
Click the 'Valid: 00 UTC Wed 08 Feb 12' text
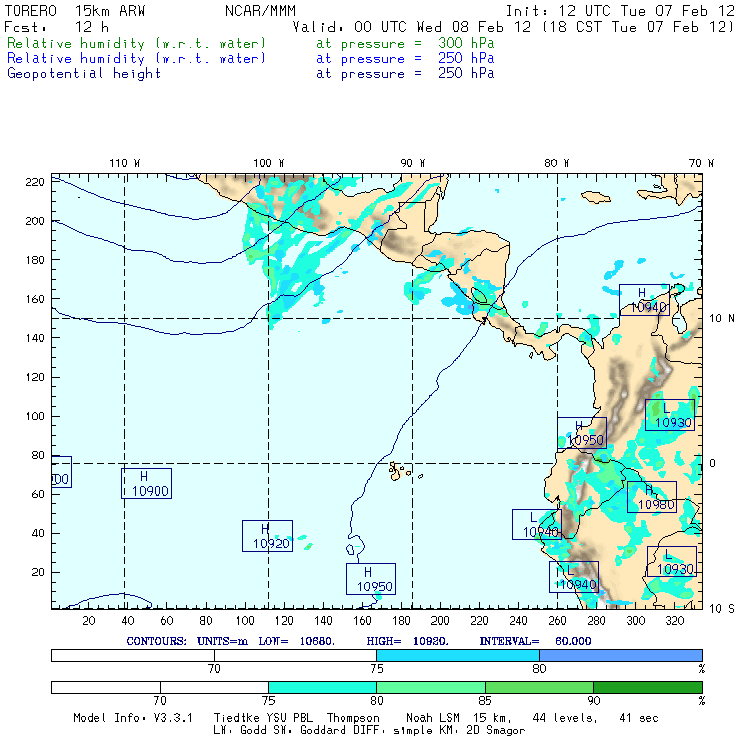point(412,27)
